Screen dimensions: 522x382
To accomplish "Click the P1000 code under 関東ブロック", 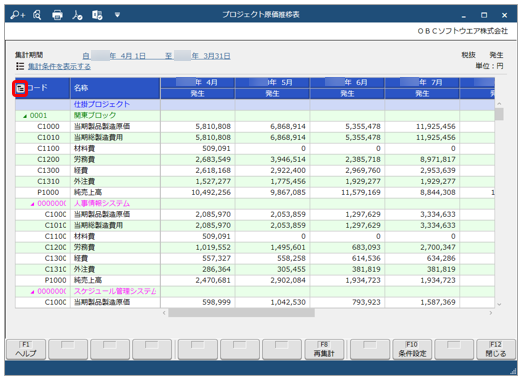I will coord(48,193).
